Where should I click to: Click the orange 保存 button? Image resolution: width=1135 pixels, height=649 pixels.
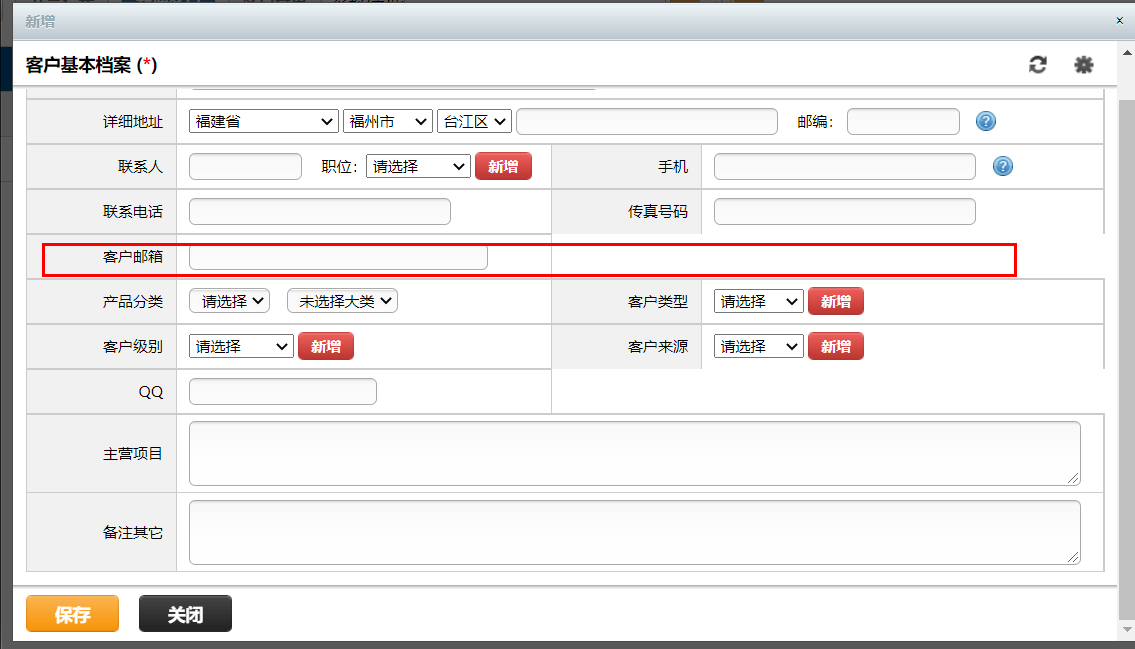tap(72, 614)
